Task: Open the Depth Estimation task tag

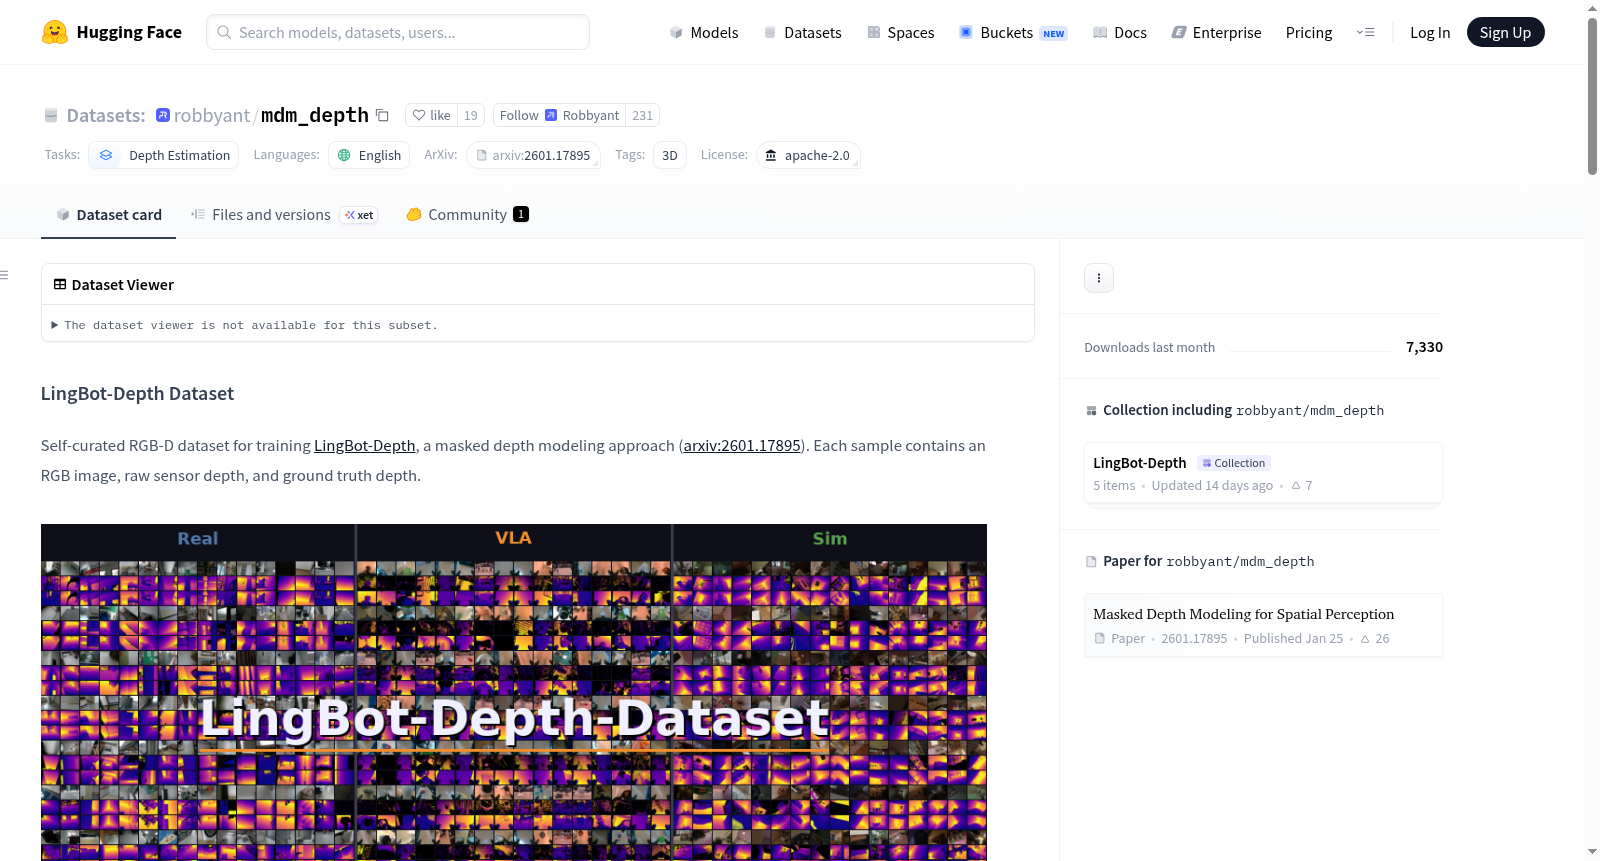Action: point(164,155)
